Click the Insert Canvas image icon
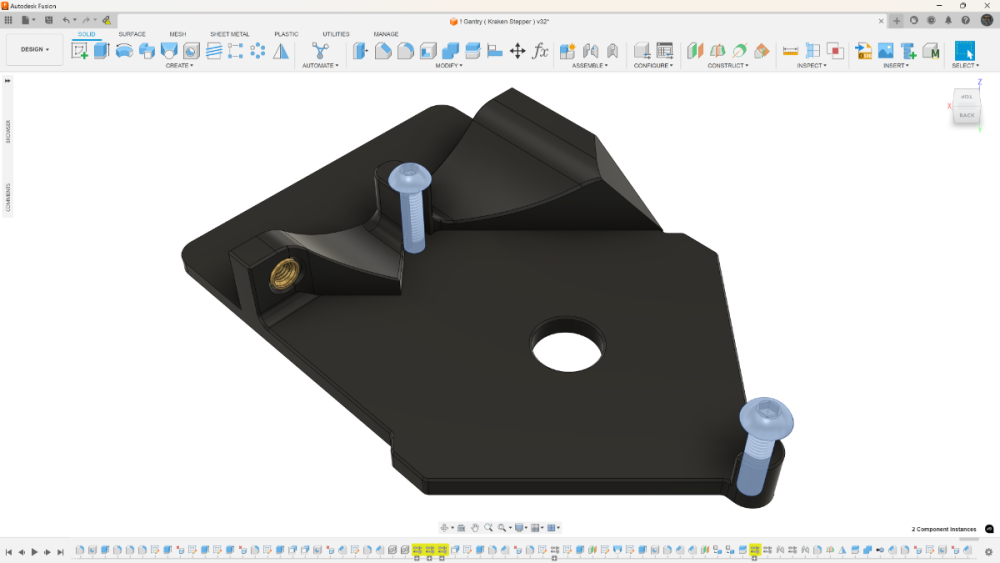The width and height of the screenshot is (1000, 563). click(886, 51)
